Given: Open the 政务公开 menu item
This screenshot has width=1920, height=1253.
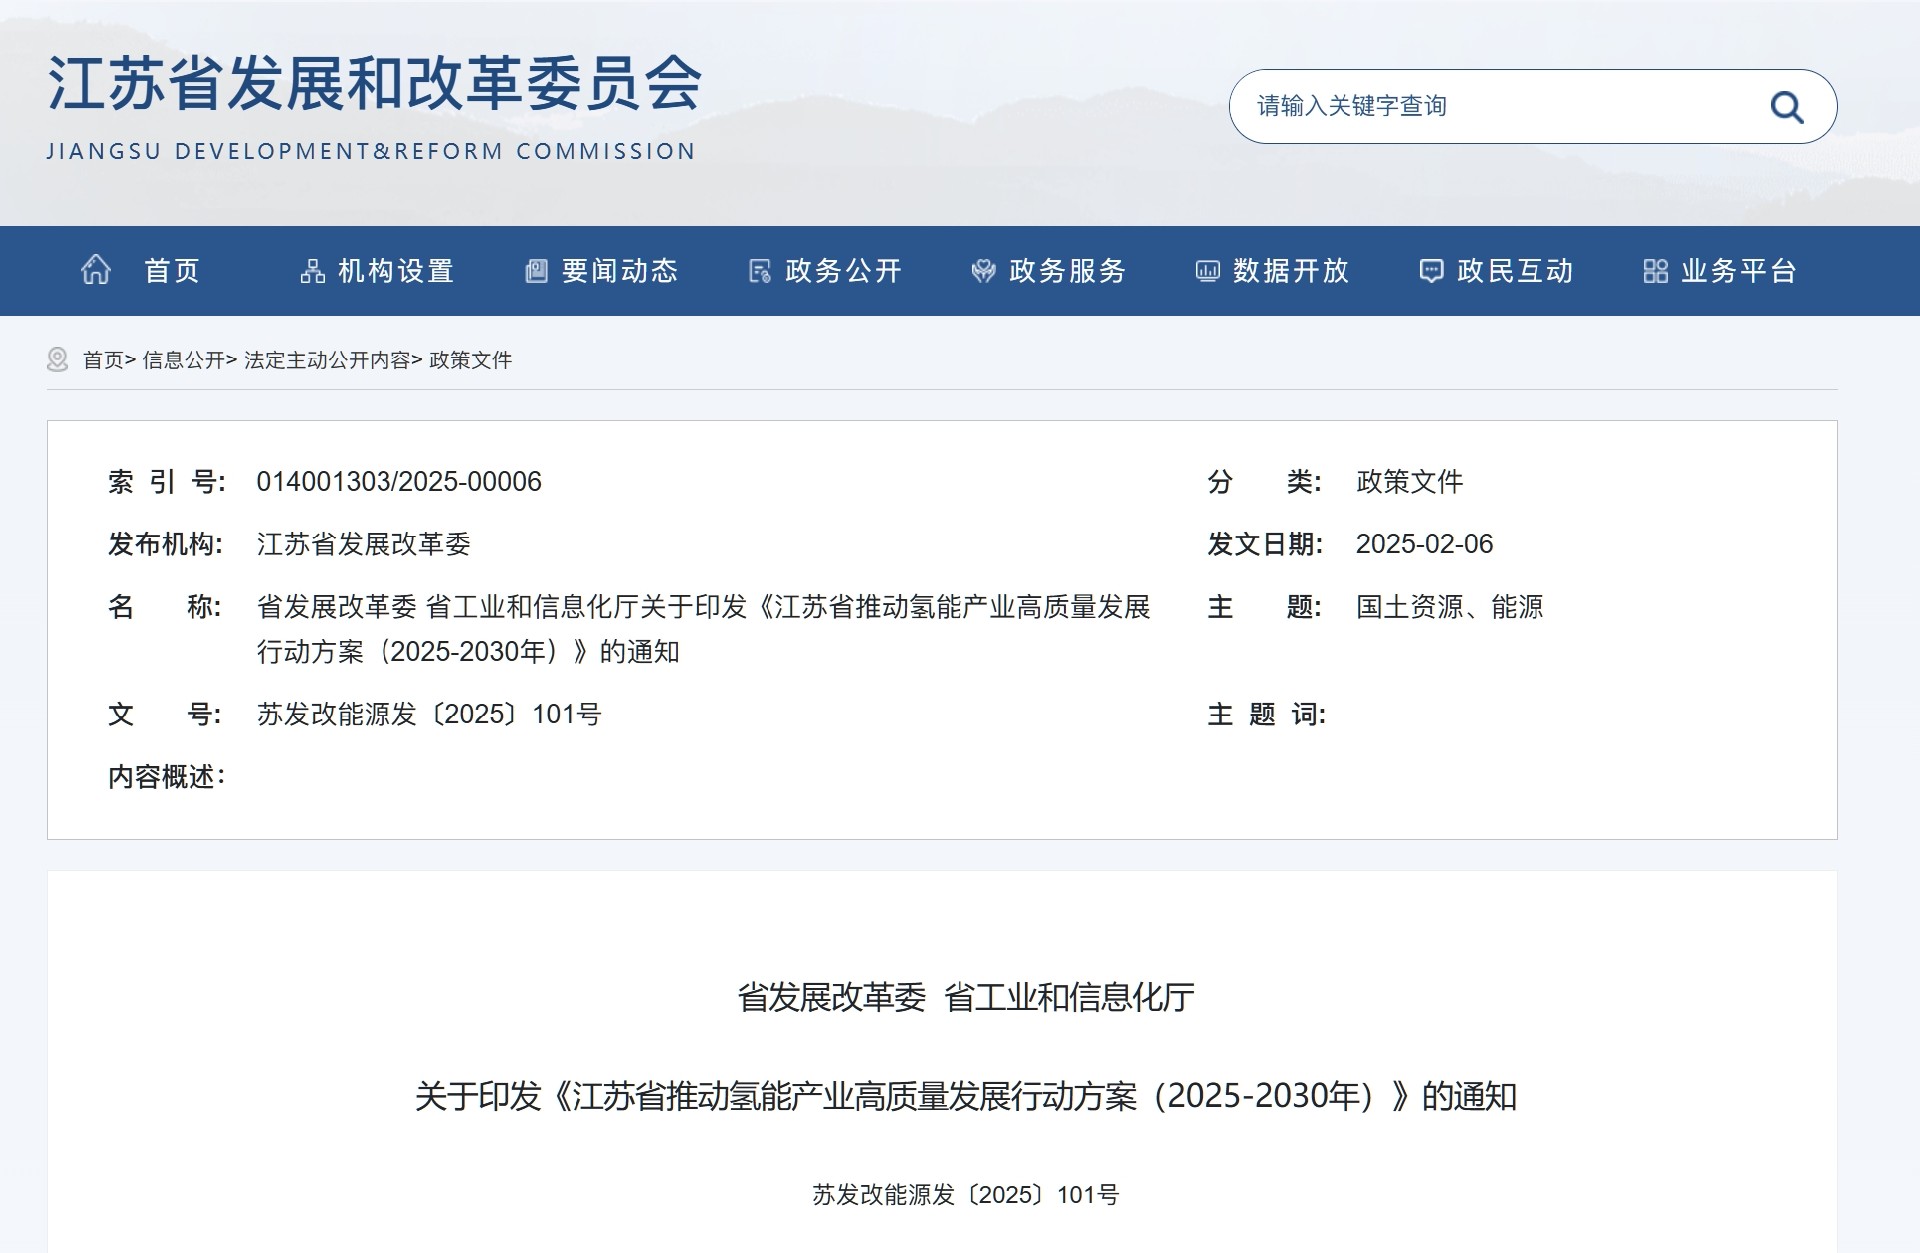Looking at the screenshot, I should coord(843,271).
